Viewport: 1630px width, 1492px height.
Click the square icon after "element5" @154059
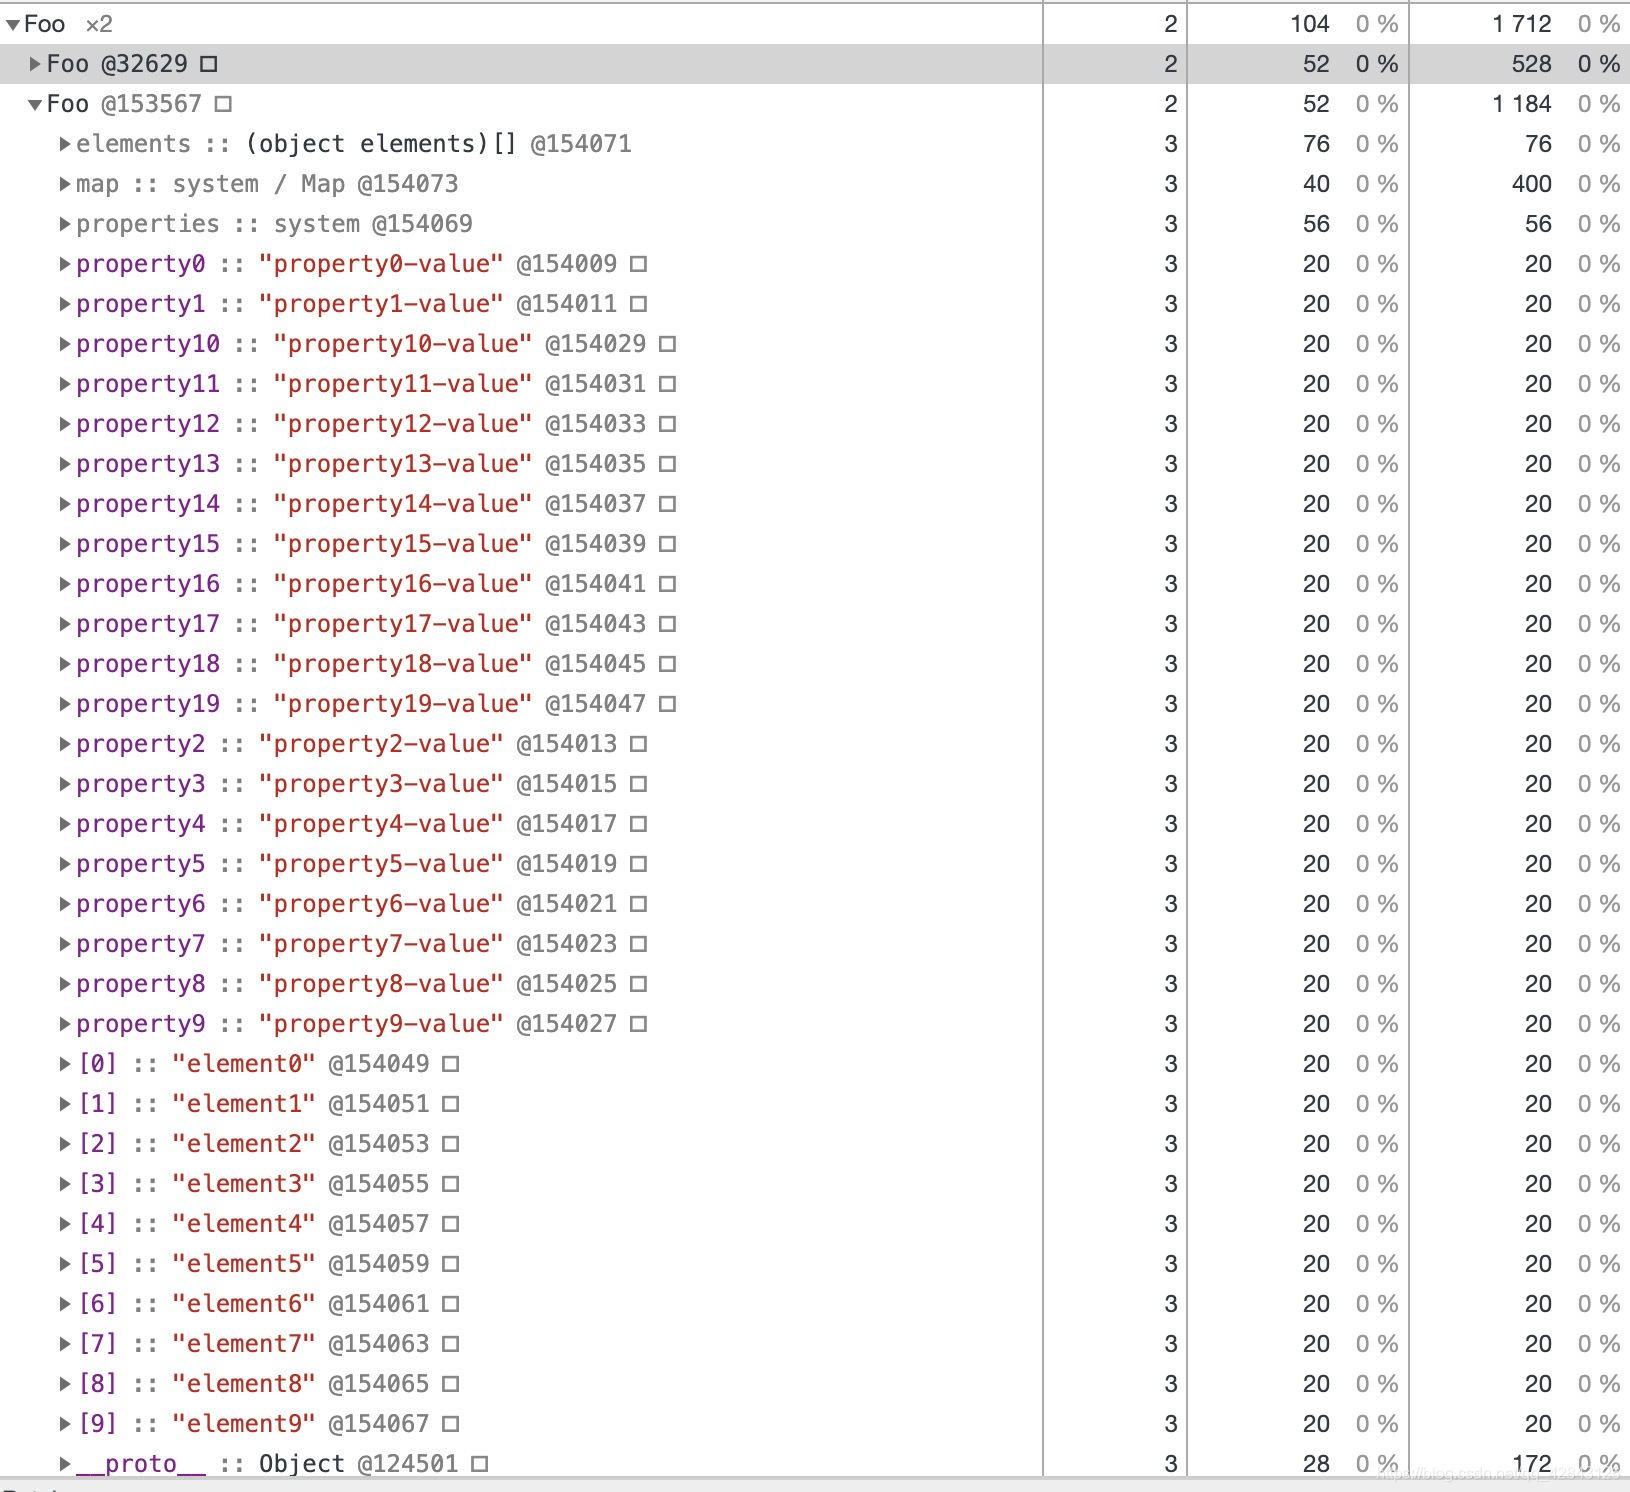pos(451,1264)
